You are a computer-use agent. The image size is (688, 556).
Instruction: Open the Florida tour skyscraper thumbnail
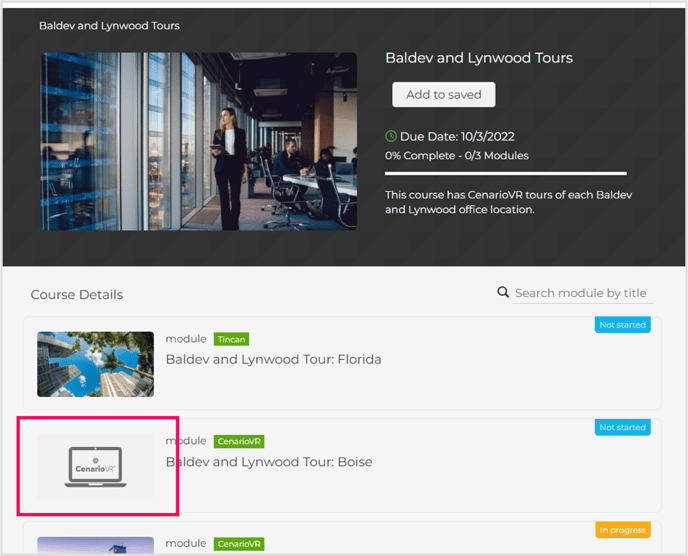click(x=95, y=364)
